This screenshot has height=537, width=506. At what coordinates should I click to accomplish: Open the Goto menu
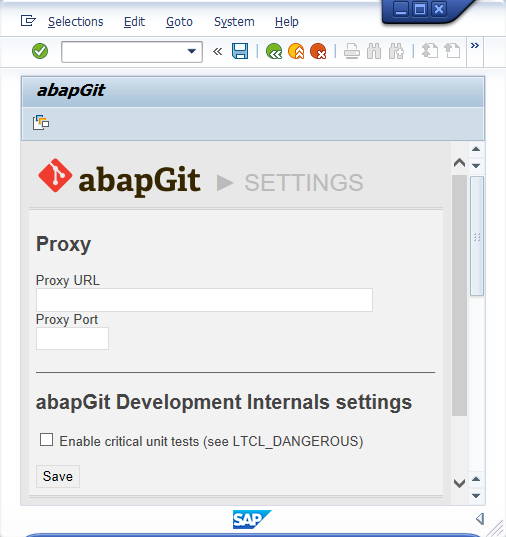pyautogui.click(x=179, y=22)
